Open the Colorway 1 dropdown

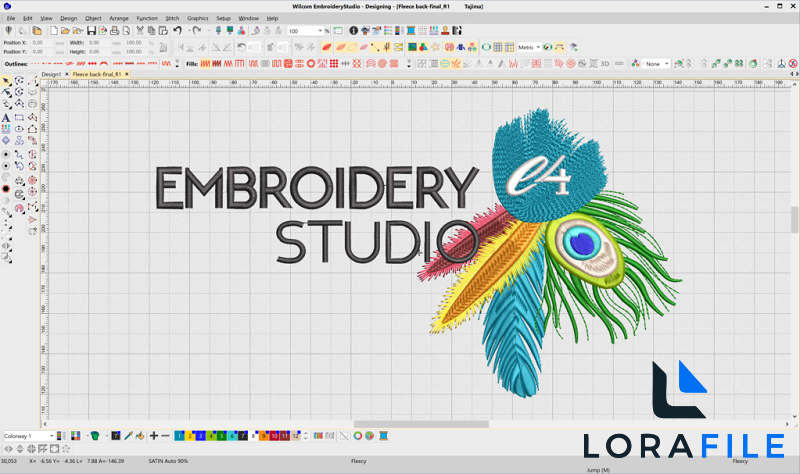click(x=51, y=436)
